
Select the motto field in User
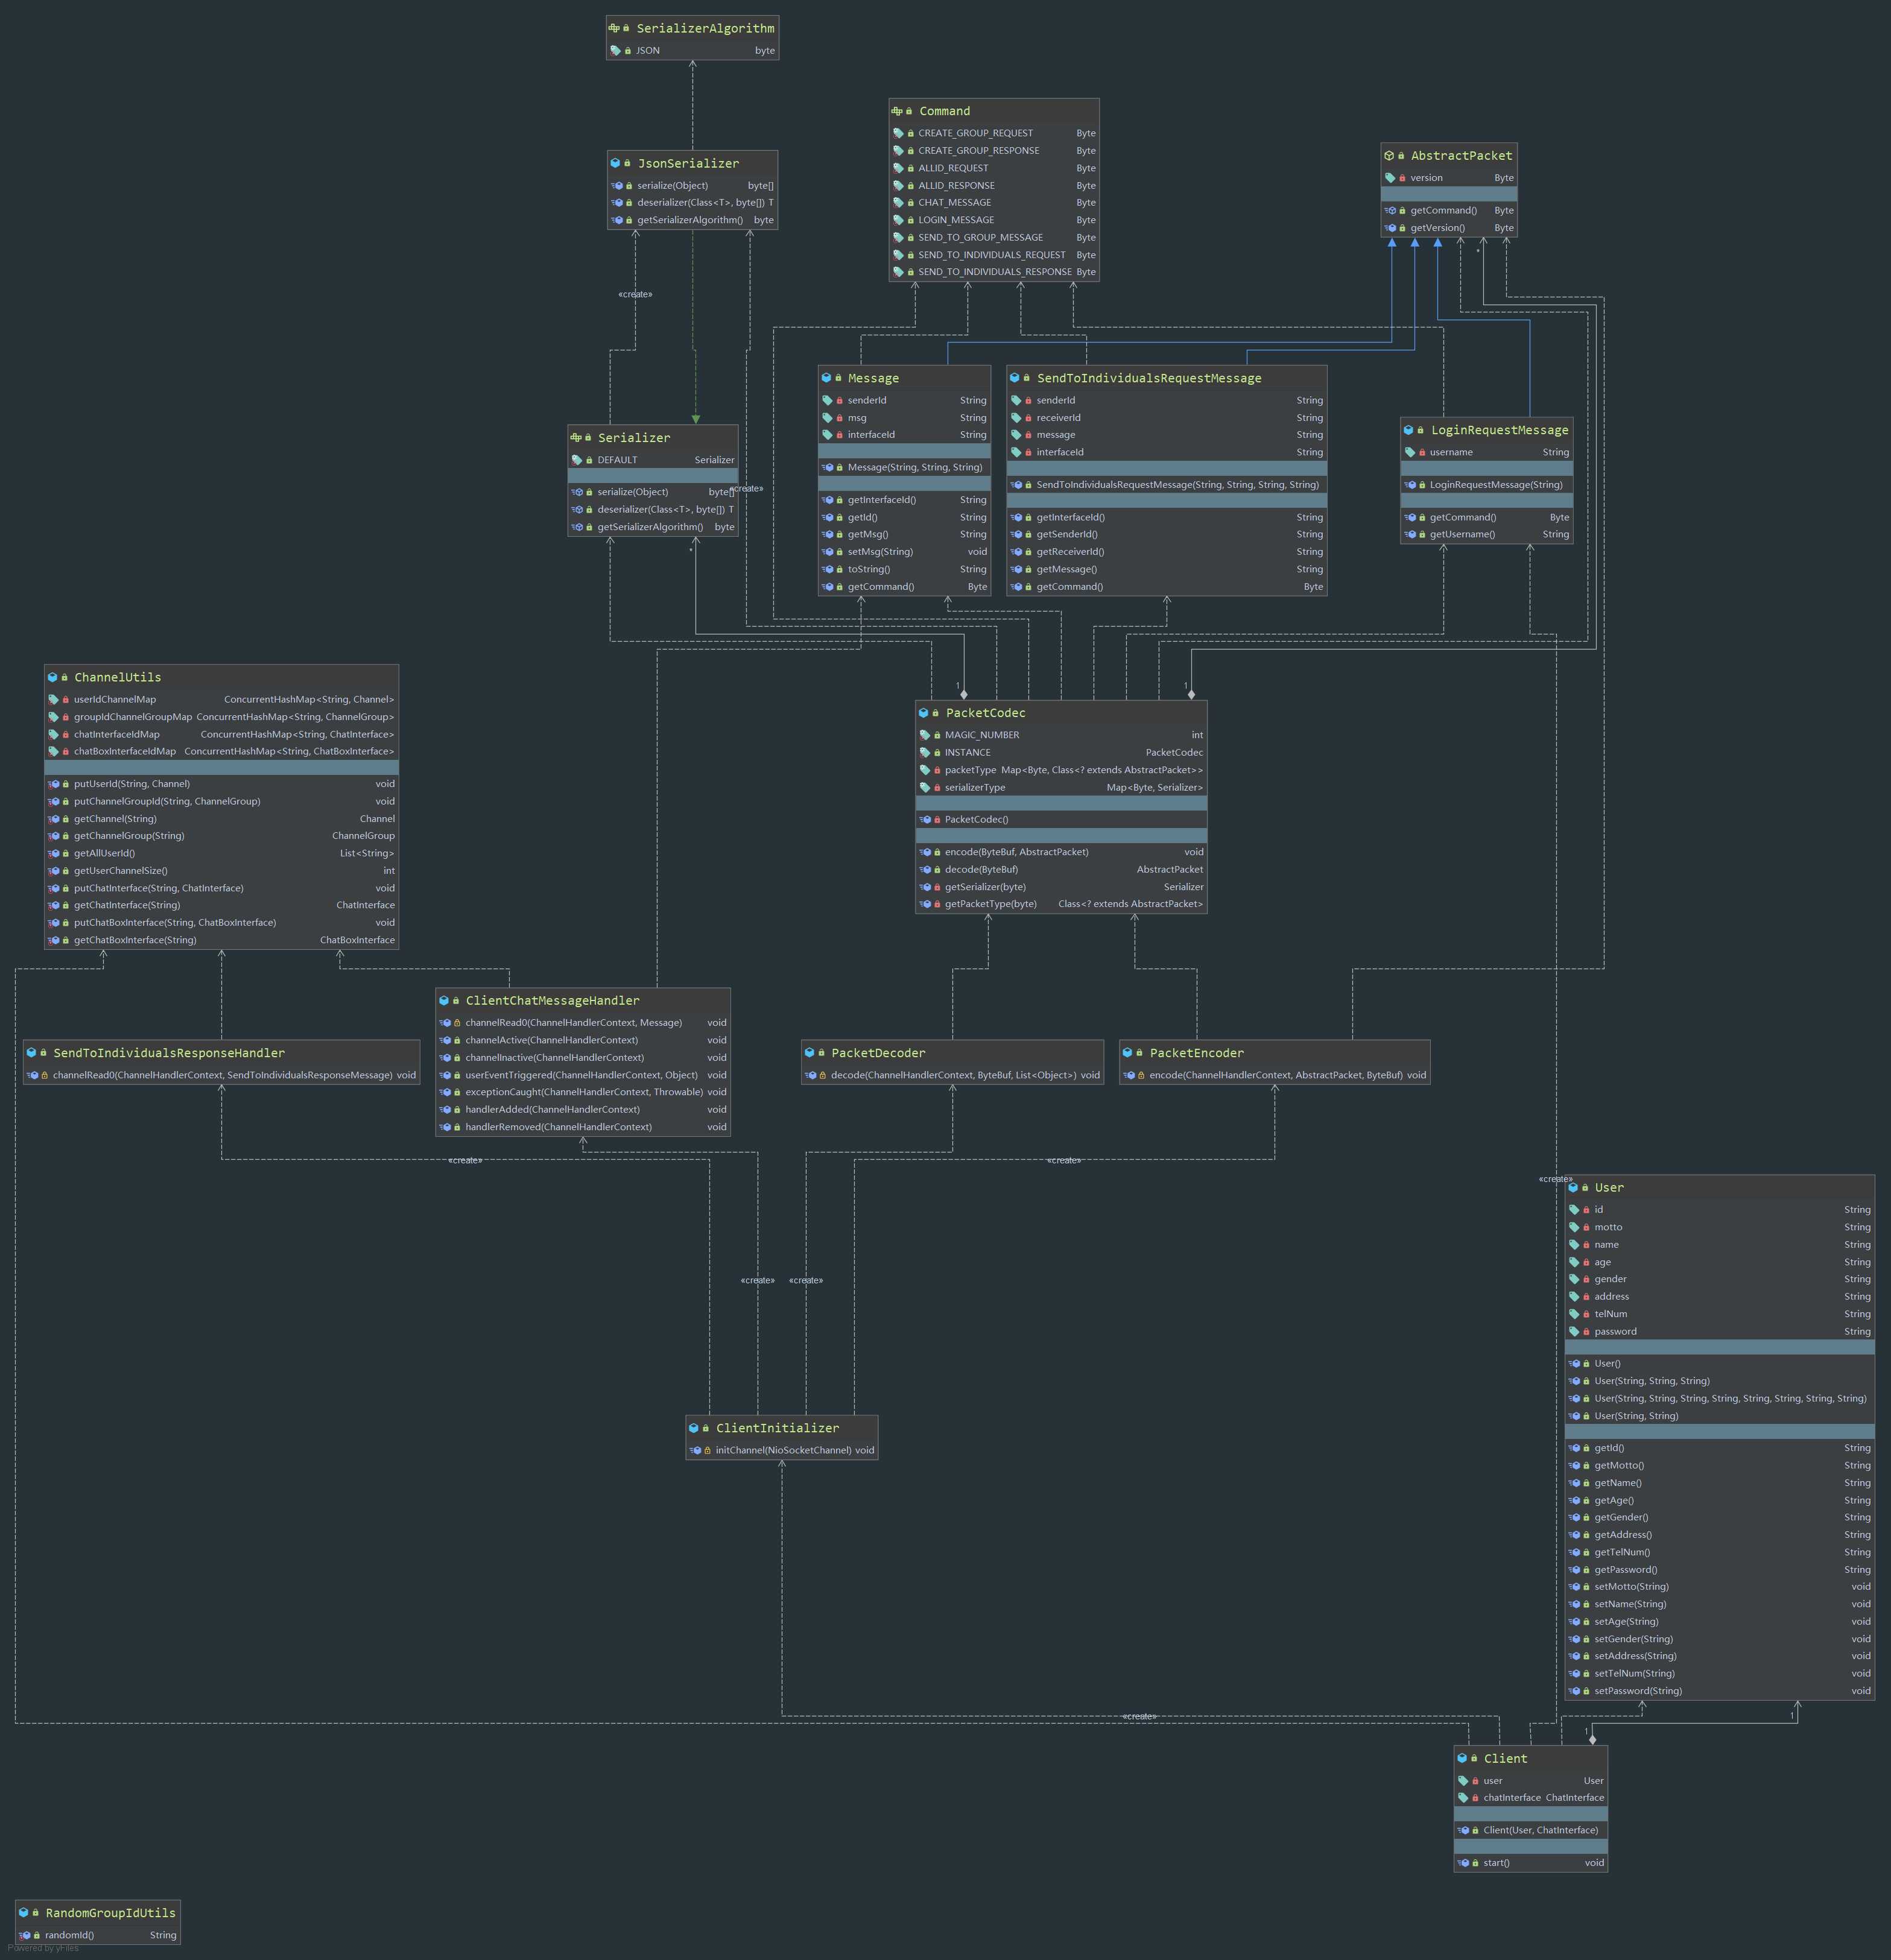tap(1719, 1227)
